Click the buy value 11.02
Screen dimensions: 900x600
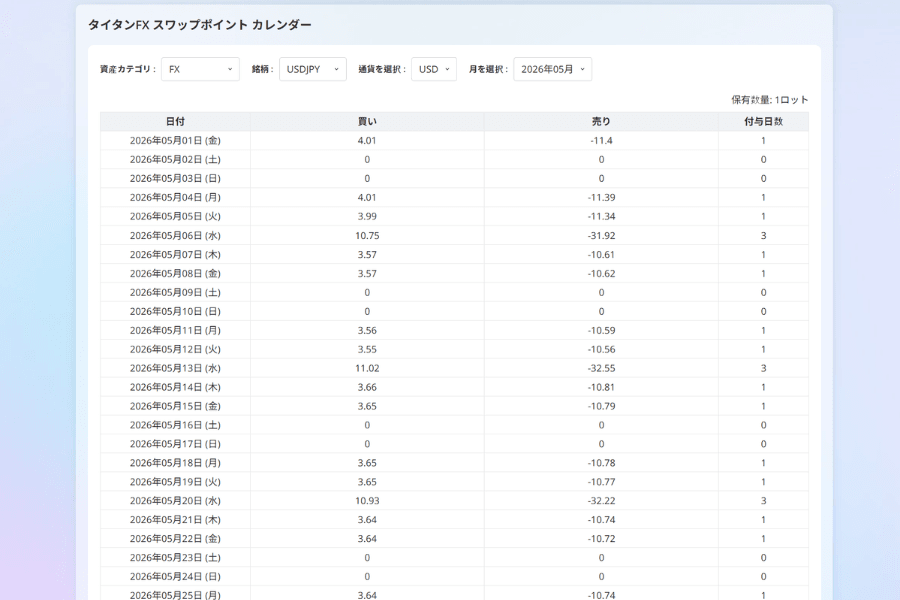coord(367,368)
